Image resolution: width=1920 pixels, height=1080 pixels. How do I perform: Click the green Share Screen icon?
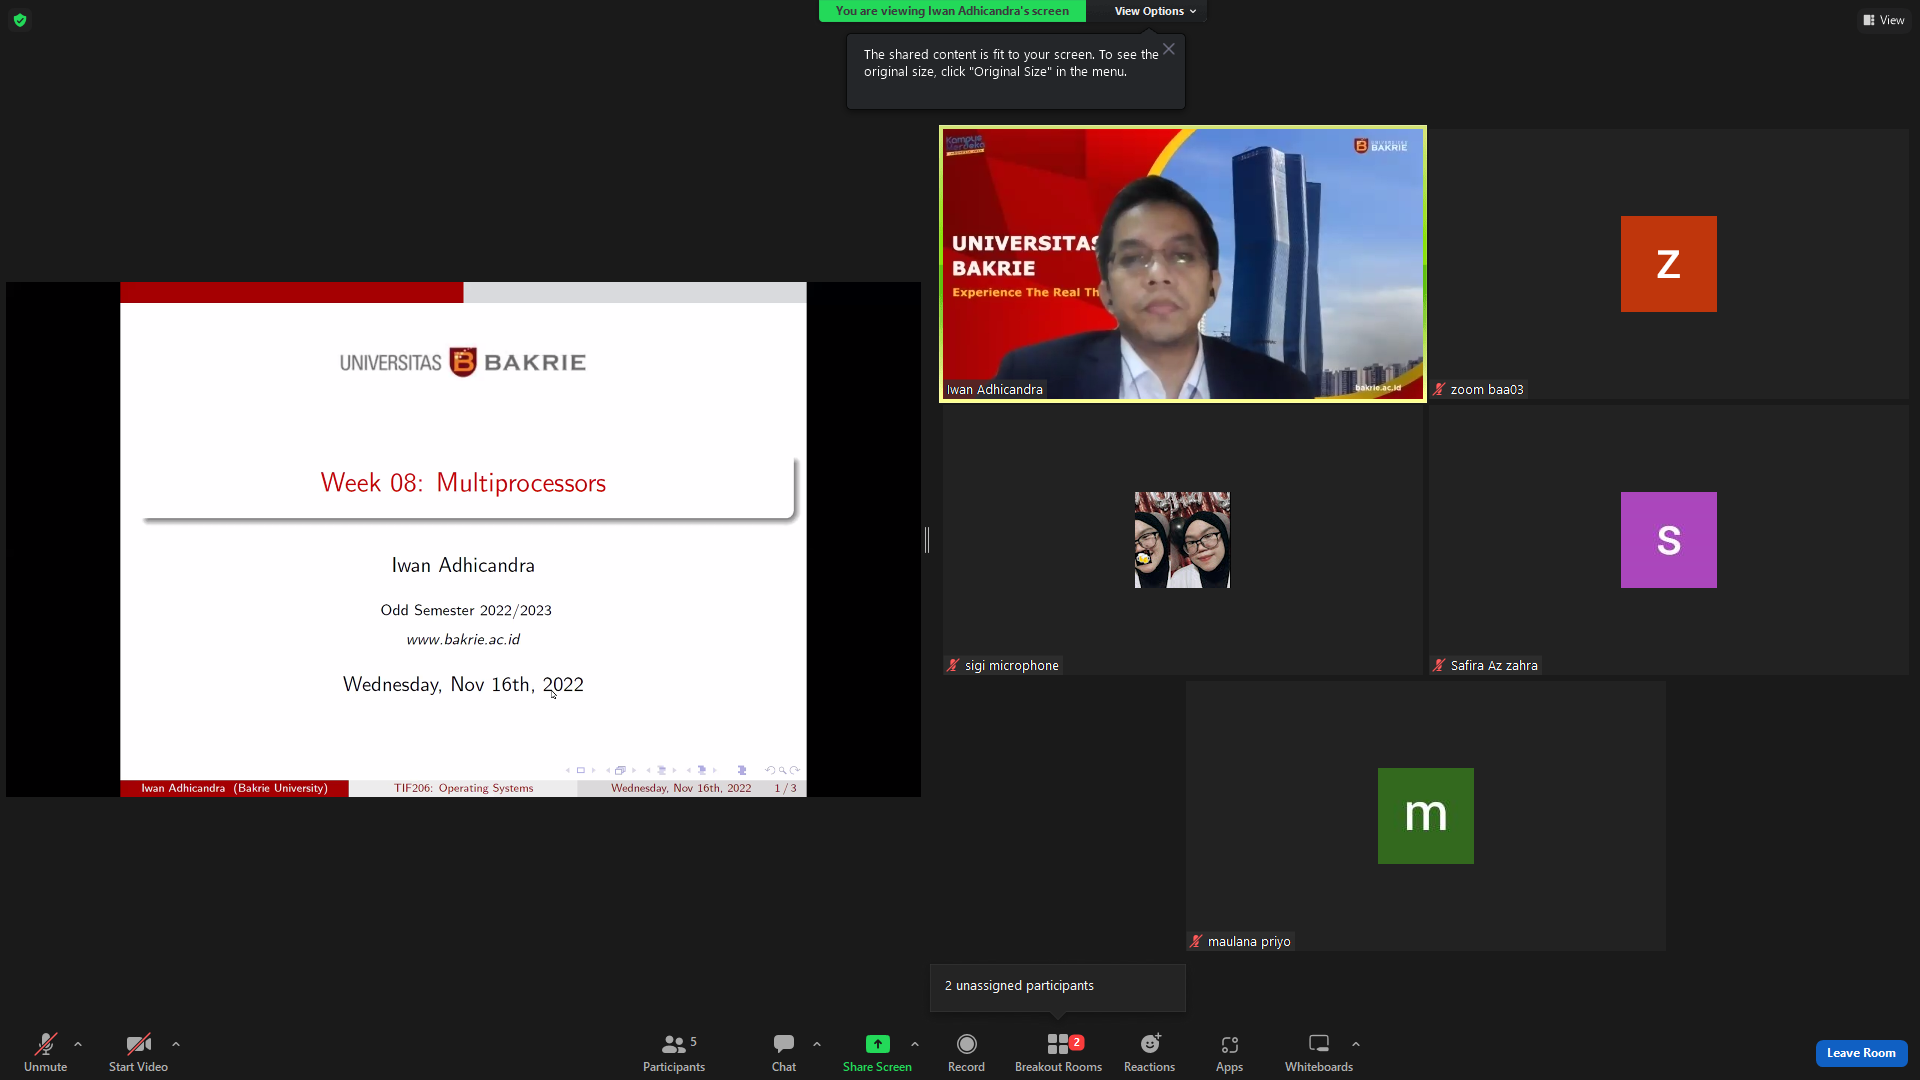coord(877,1044)
